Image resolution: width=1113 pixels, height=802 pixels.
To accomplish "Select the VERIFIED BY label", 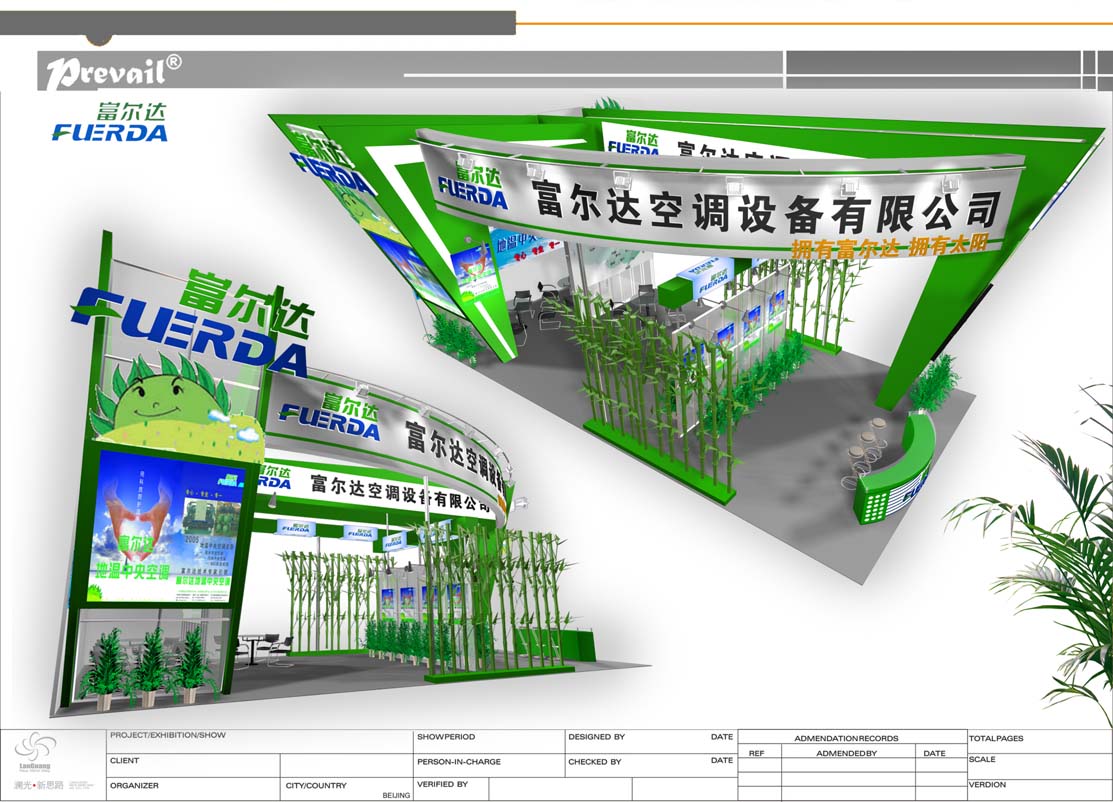I will (x=442, y=784).
